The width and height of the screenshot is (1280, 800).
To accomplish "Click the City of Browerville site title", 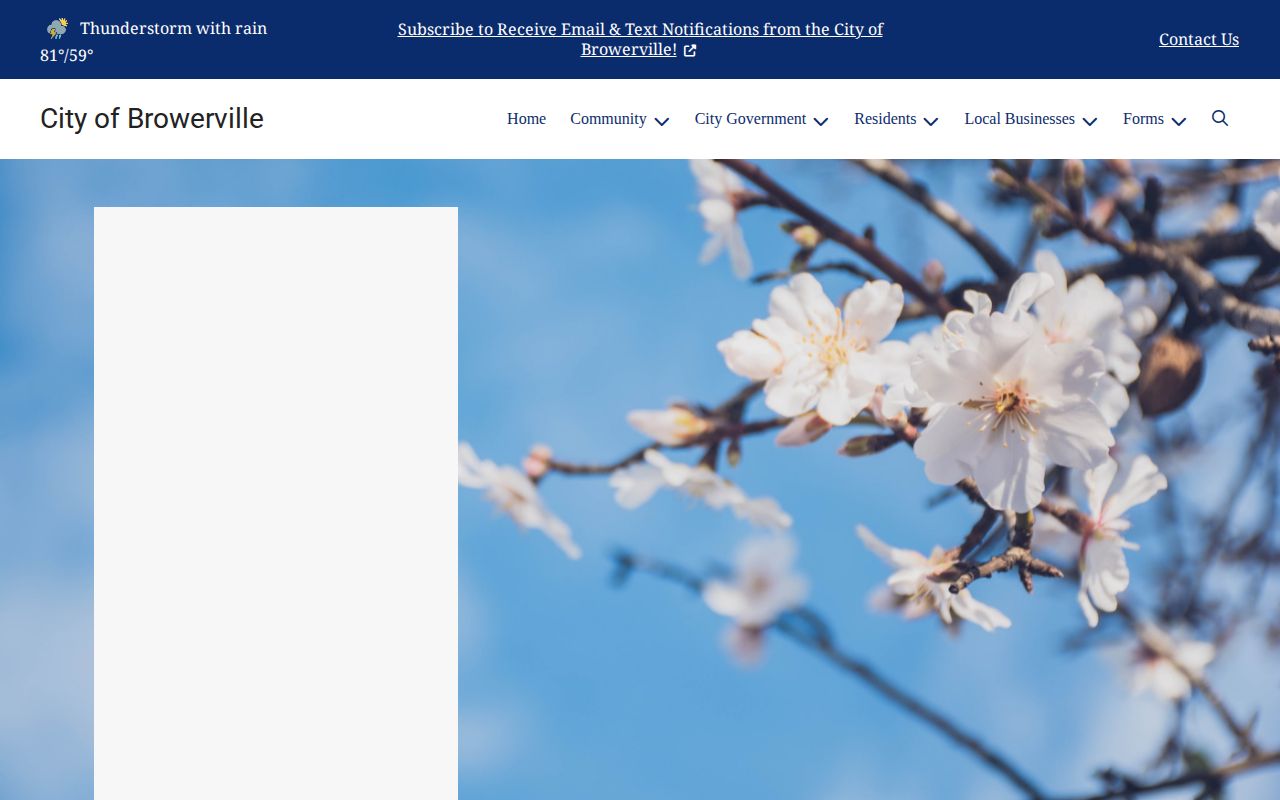I will click(152, 118).
